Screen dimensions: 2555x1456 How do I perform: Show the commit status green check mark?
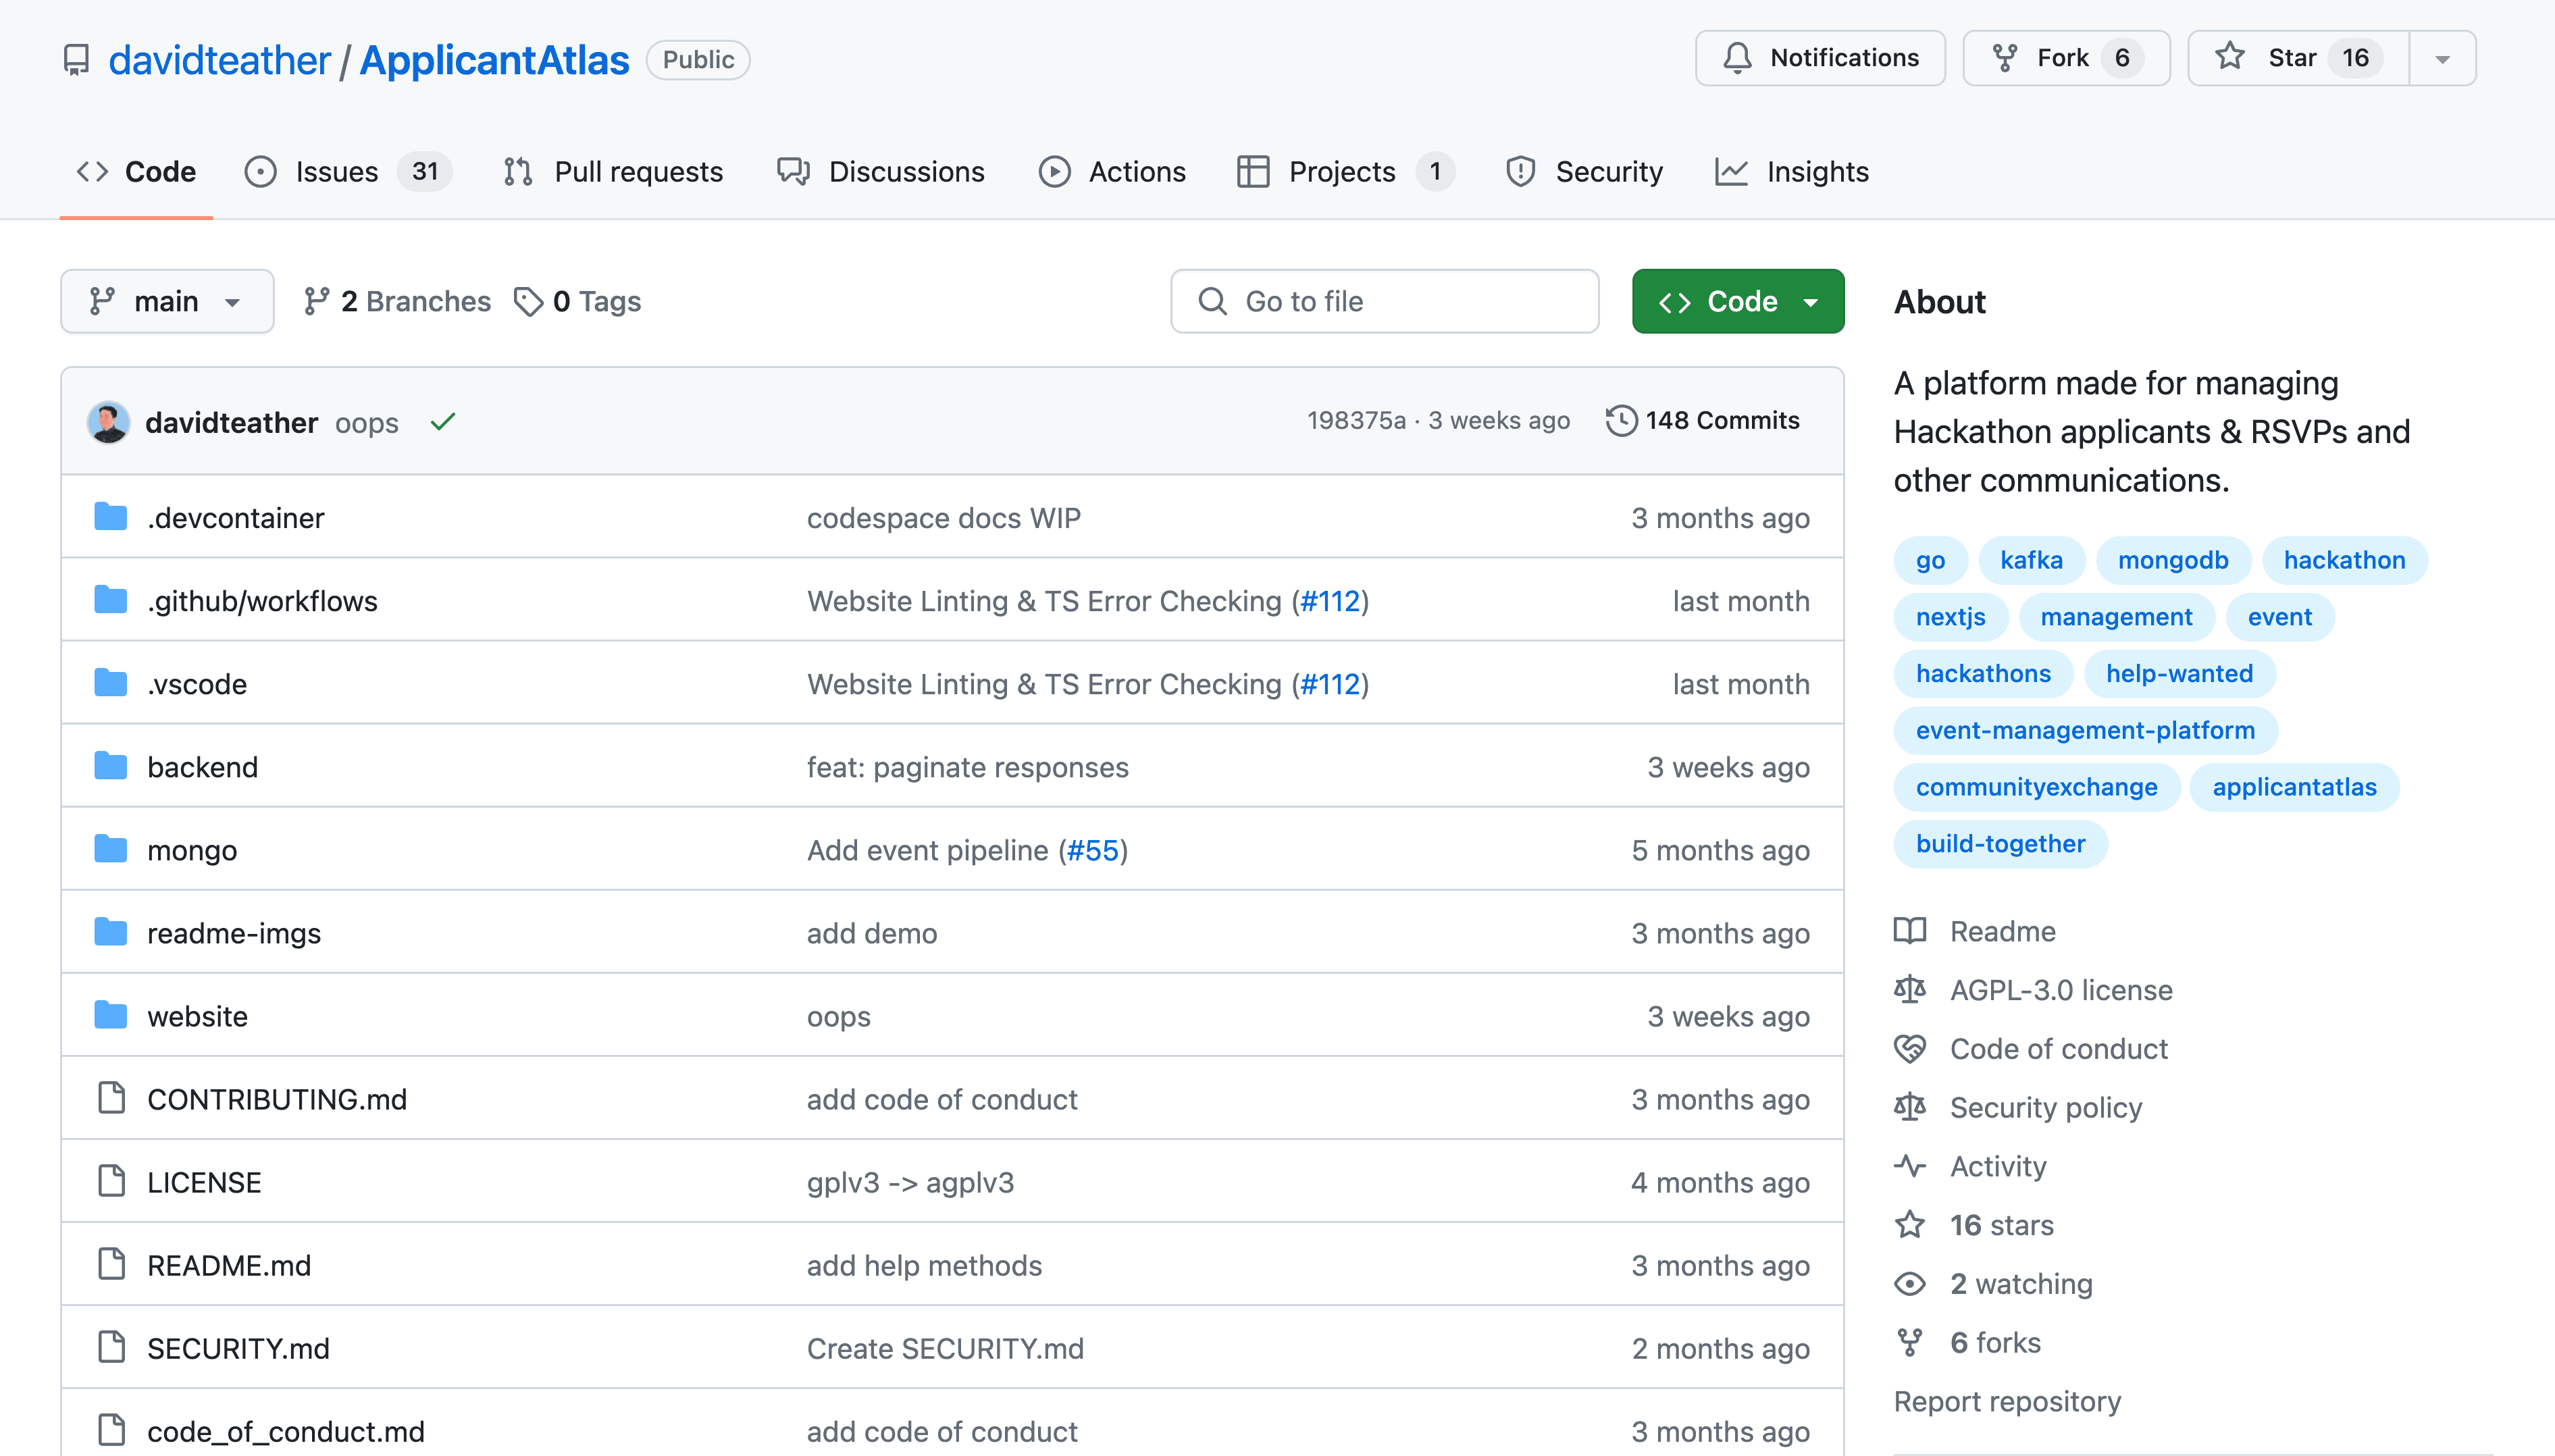point(443,422)
